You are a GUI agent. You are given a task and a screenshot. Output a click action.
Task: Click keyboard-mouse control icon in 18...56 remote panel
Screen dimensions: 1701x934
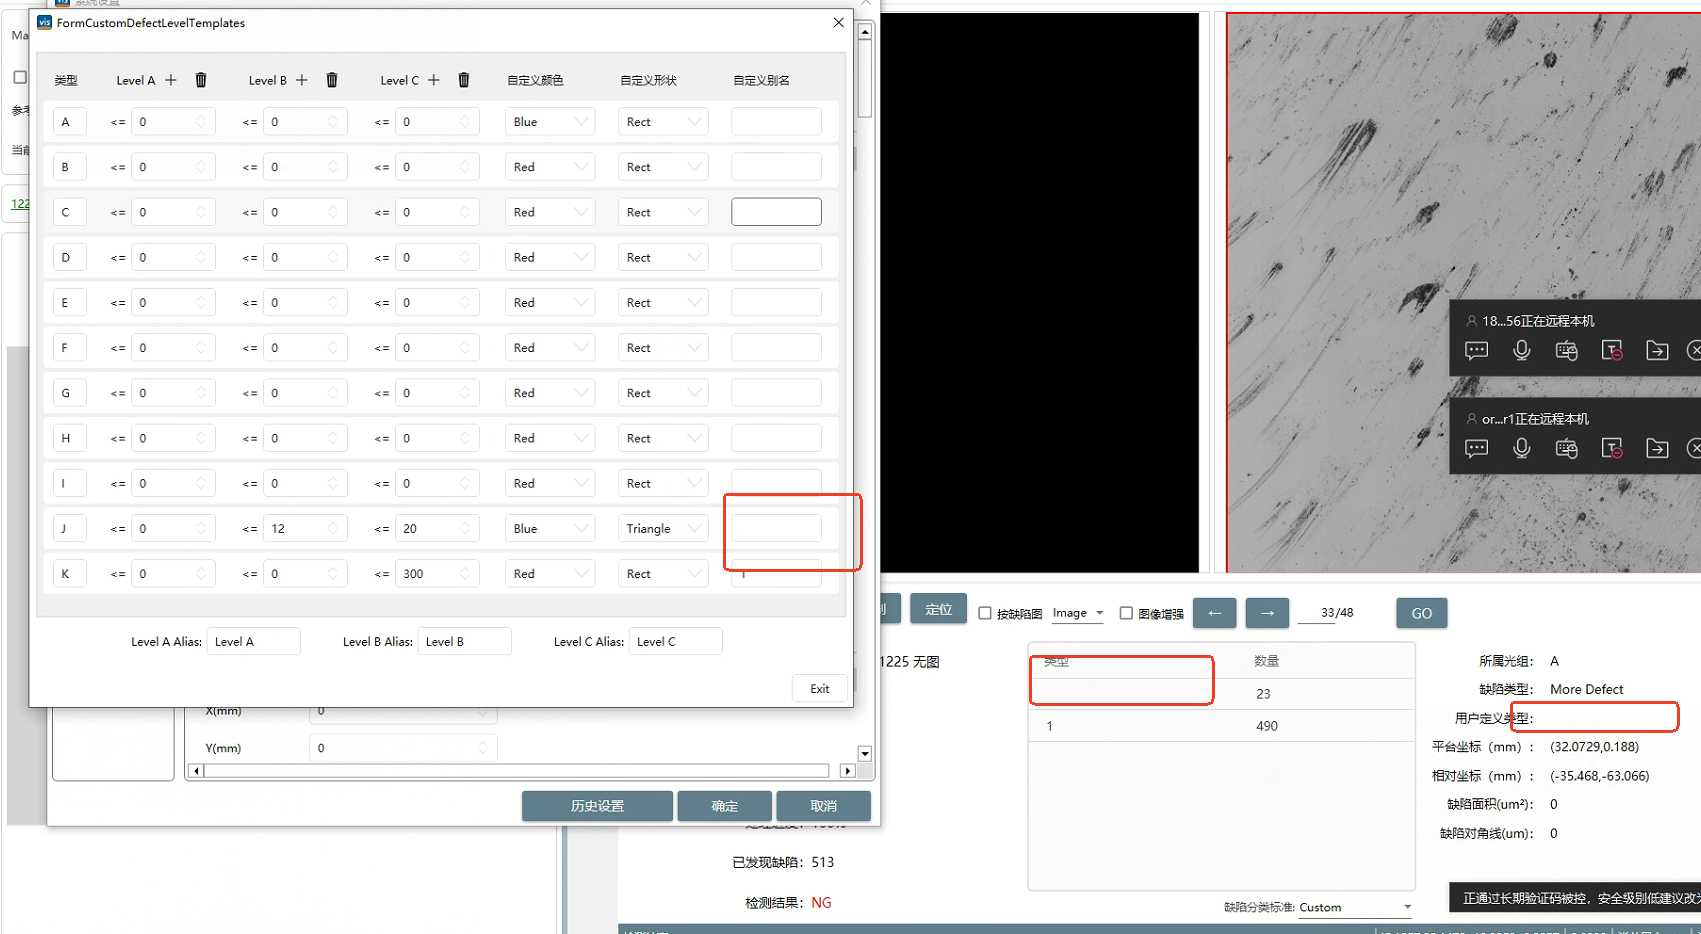click(1566, 351)
